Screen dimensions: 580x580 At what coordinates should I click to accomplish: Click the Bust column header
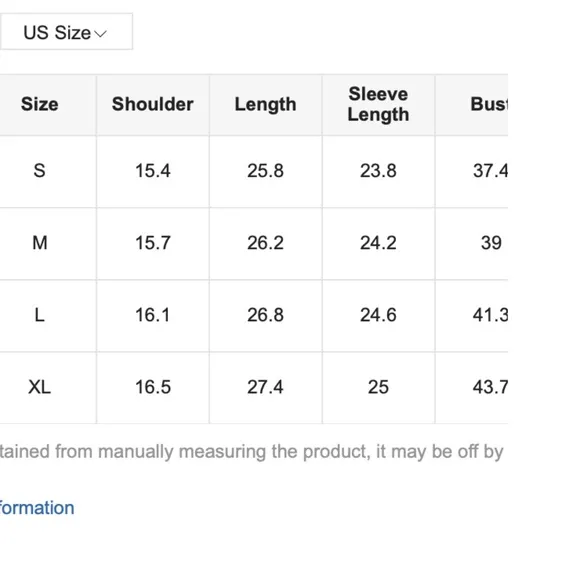(489, 104)
